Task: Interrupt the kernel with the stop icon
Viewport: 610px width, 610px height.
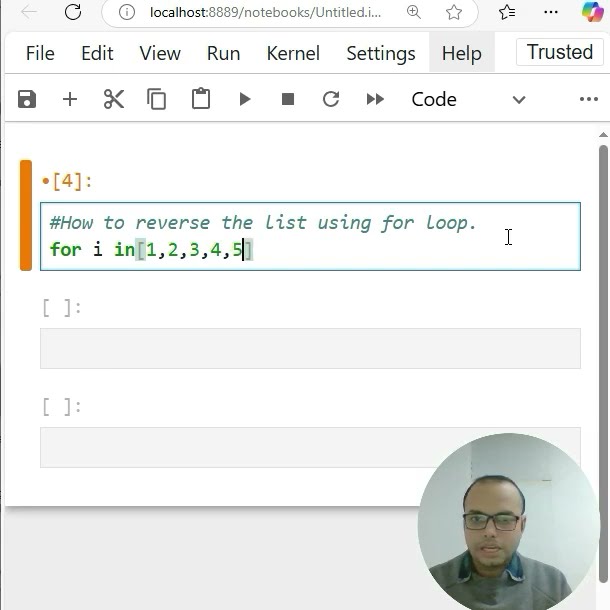Action: (x=288, y=99)
